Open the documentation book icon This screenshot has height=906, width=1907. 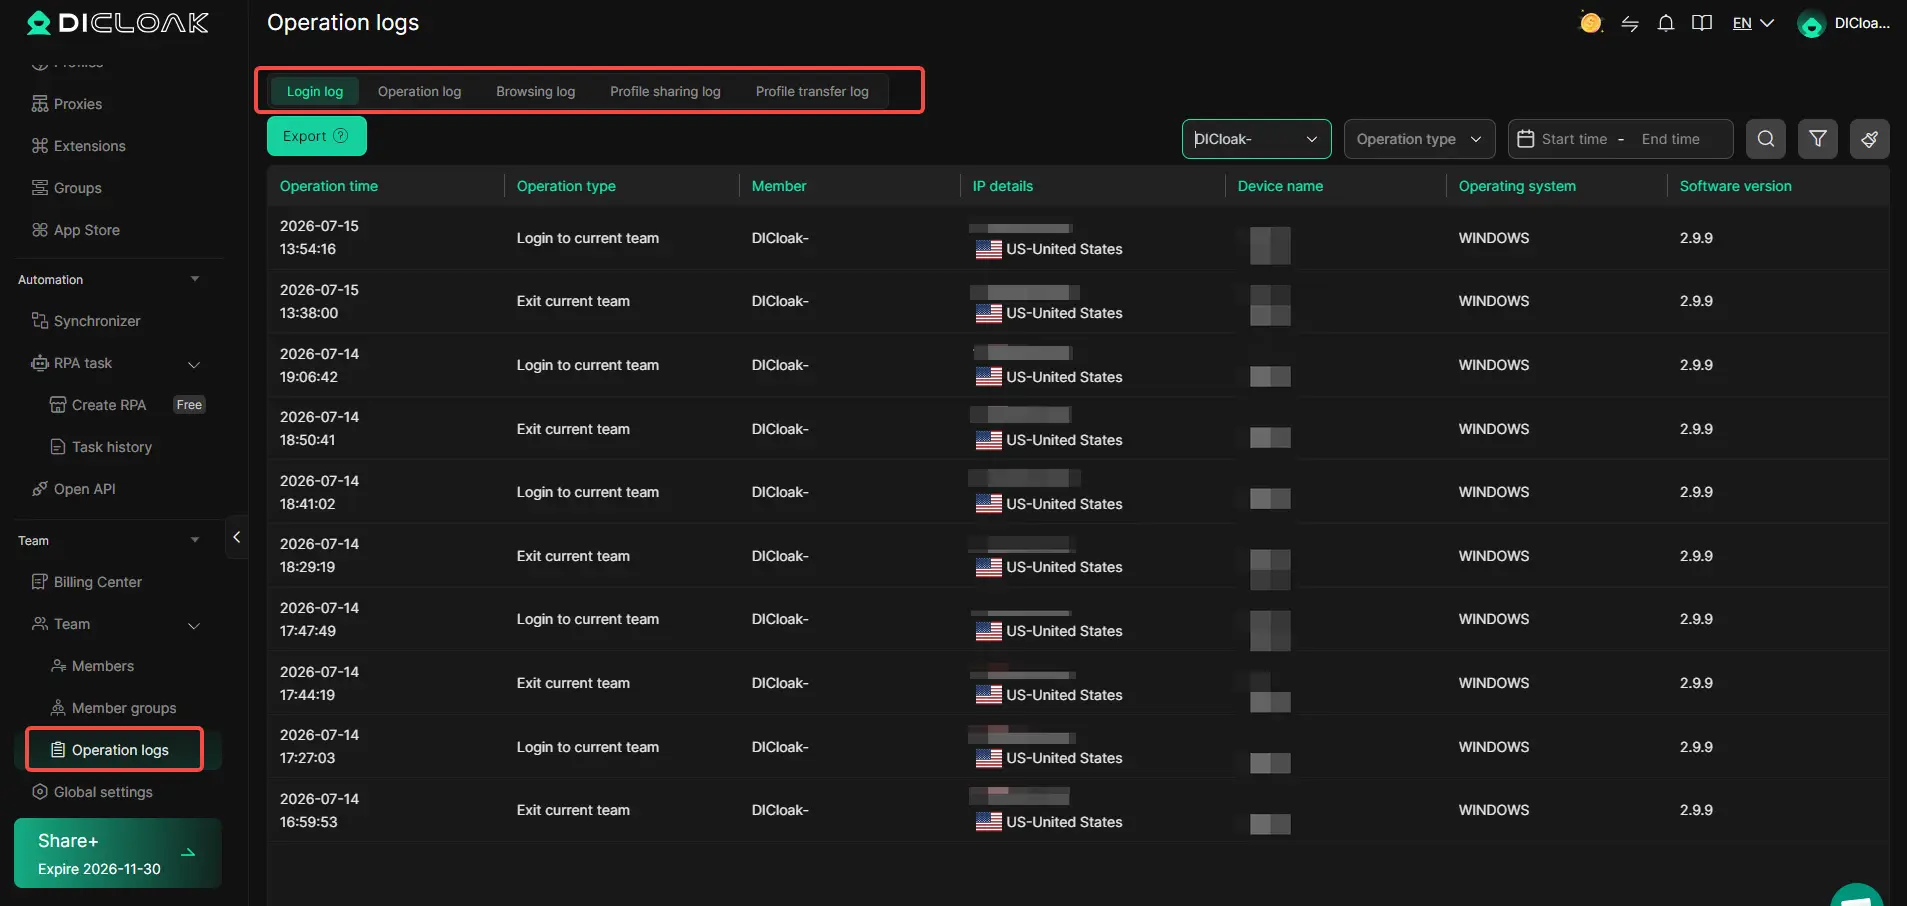1702,23
